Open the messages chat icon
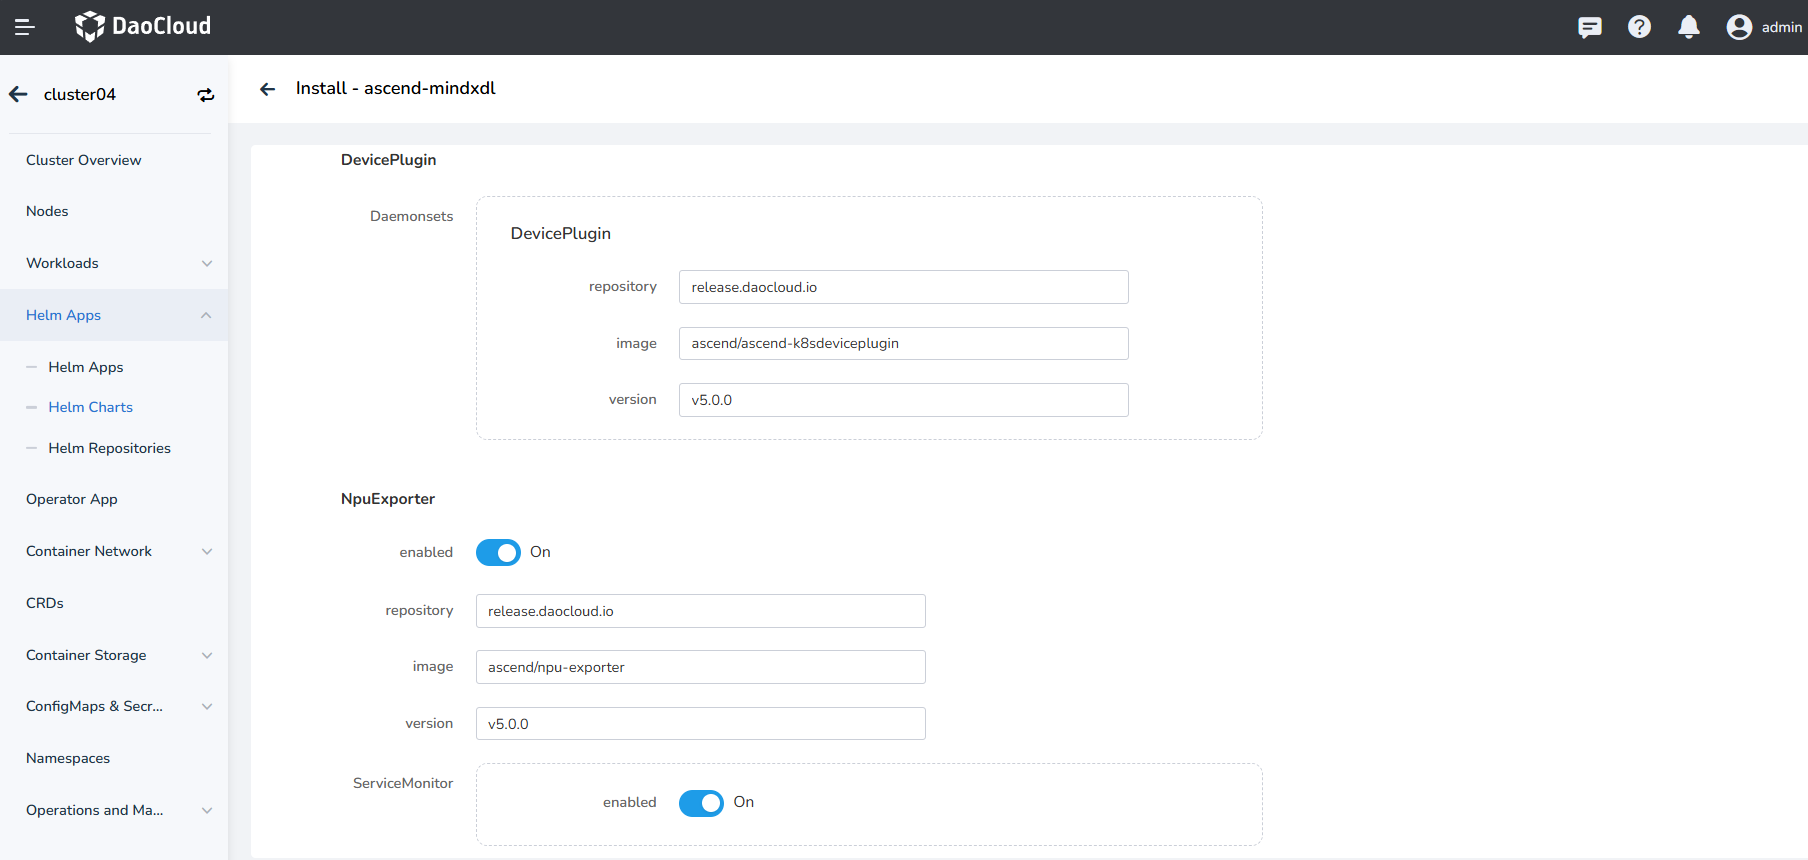 (1589, 27)
